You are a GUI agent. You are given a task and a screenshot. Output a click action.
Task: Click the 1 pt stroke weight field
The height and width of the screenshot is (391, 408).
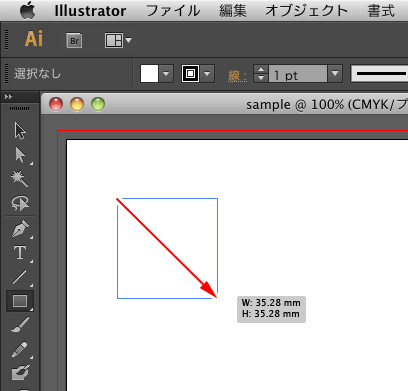(x=298, y=74)
